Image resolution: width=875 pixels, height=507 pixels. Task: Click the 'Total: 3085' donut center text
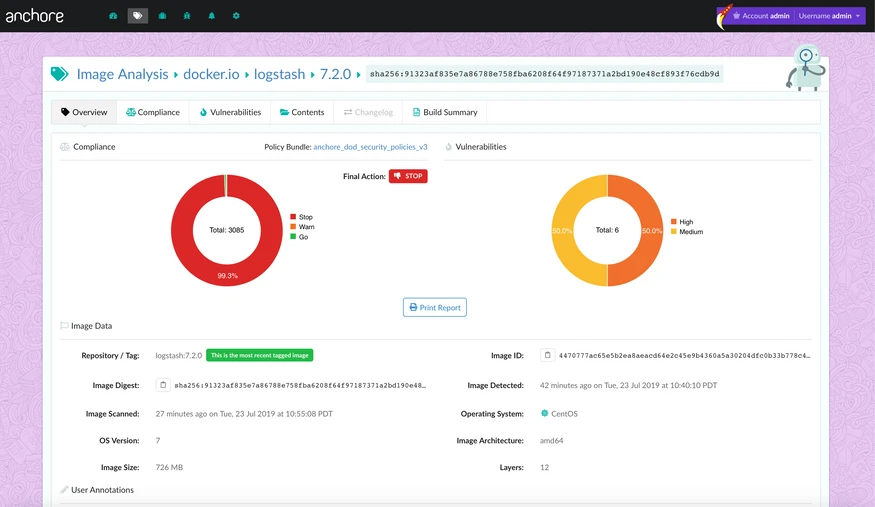pos(227,230)
